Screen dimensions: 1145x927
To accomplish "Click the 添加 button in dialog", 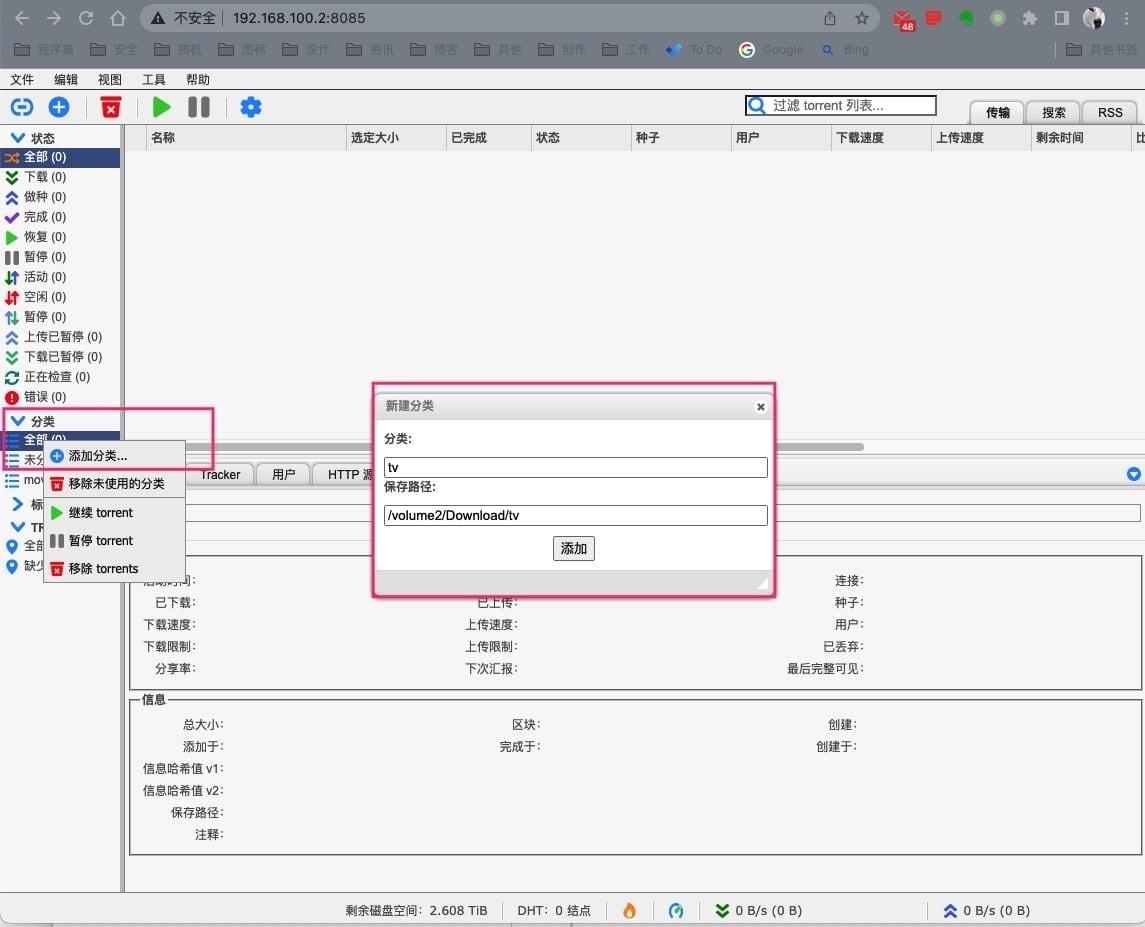I will (x=573, y=548).
